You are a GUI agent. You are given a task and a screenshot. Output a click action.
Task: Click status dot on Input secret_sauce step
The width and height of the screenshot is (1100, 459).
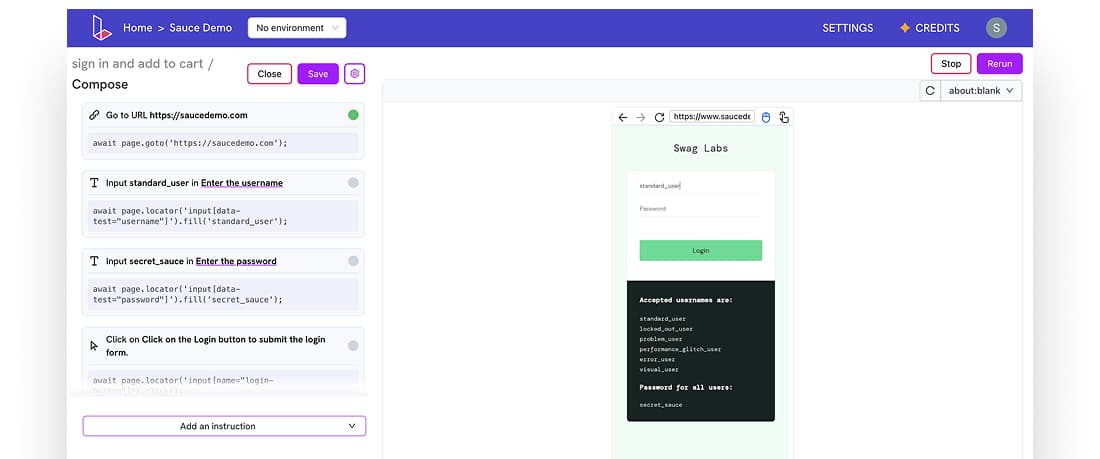(353, 261)
